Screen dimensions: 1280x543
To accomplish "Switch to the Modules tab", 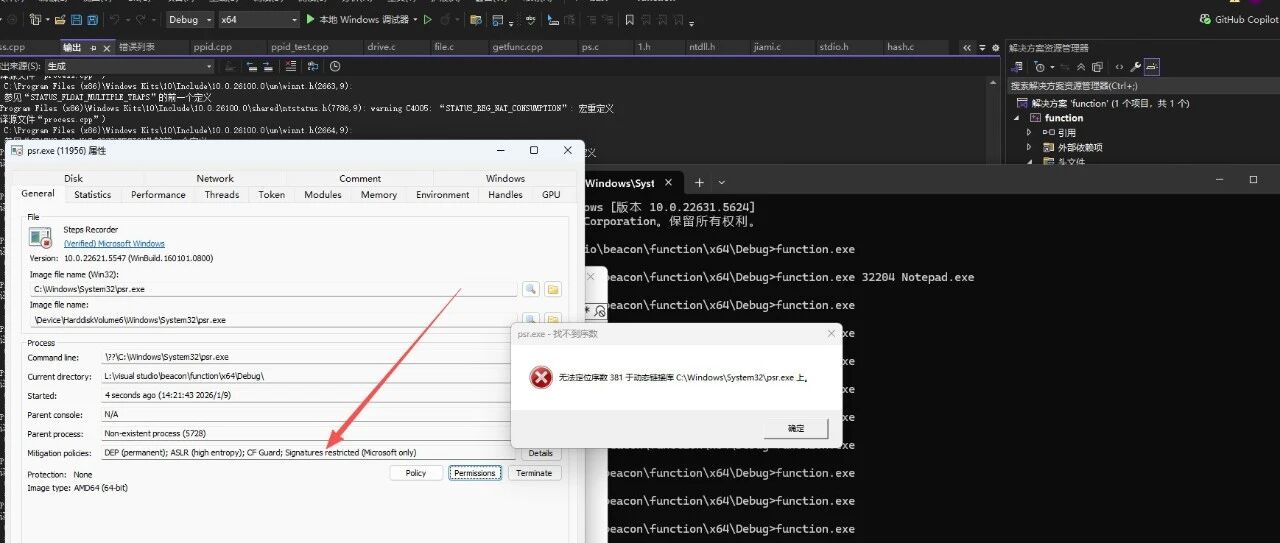I will click(x=323, y=194).
